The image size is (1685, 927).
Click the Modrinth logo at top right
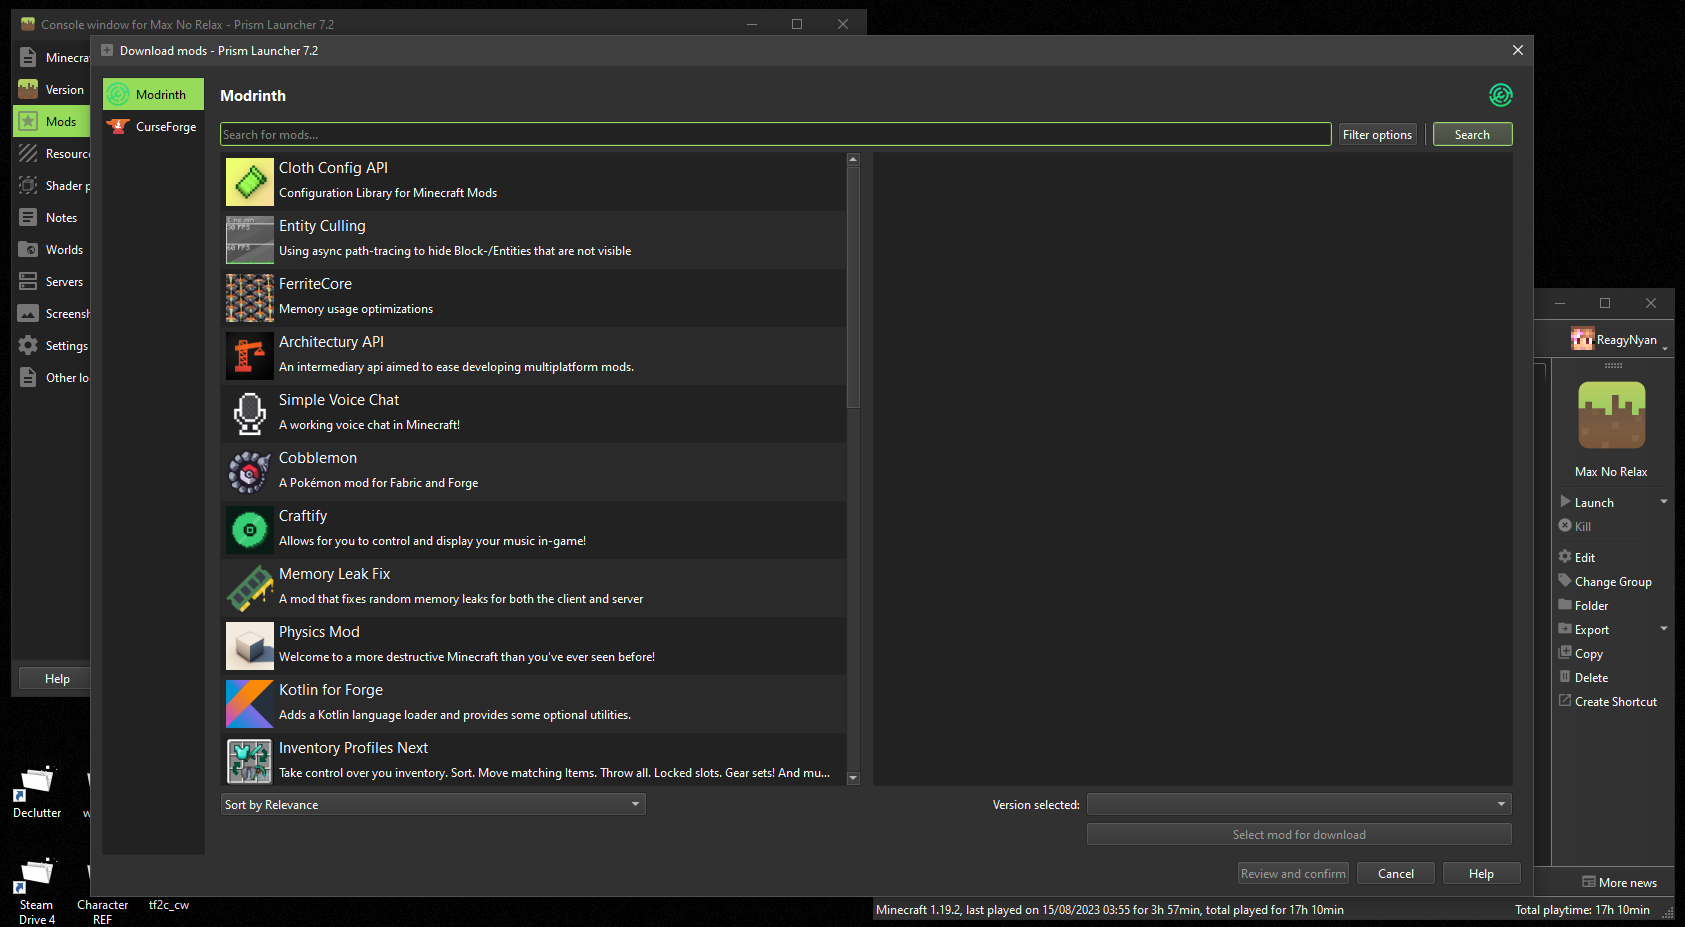pyautogui.click(x=1500, y=95)
